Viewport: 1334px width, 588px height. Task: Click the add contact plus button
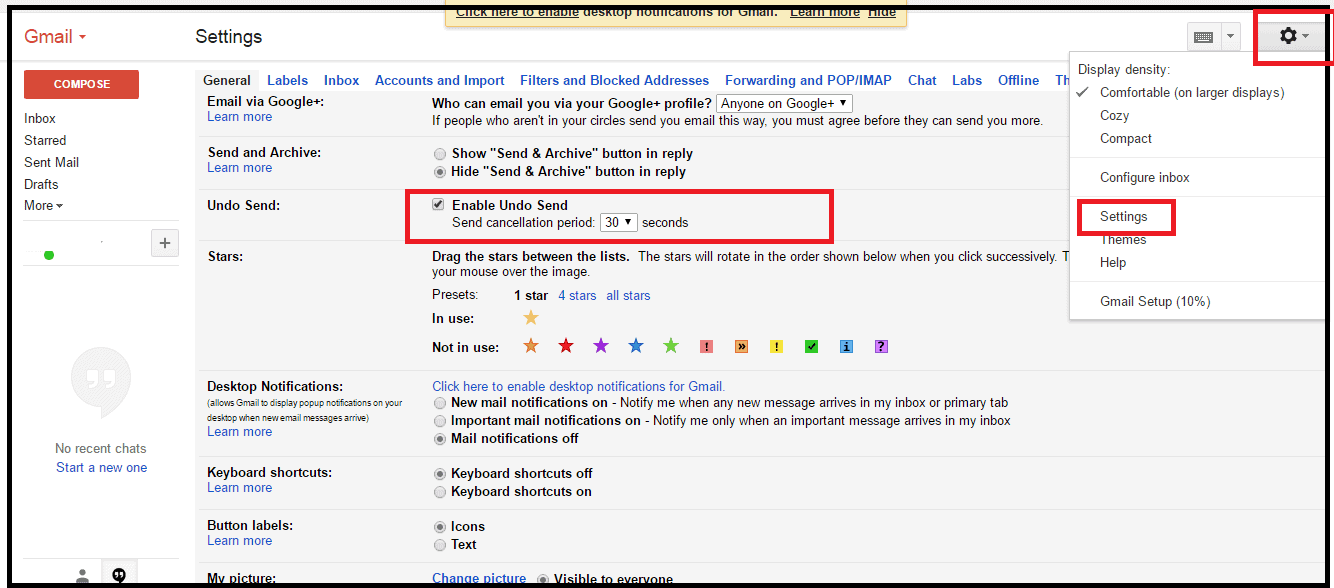click(x=164, y=242)
